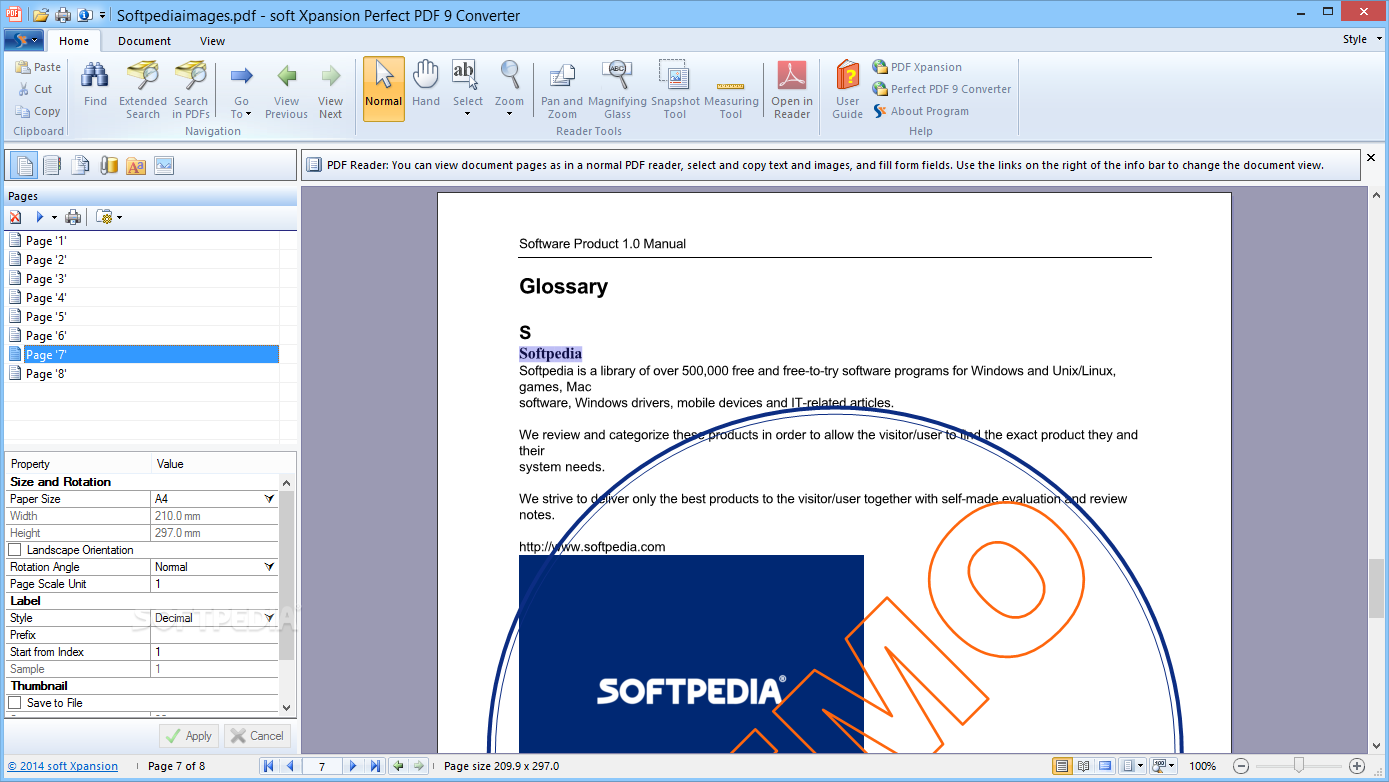Follow the 2014 soft Xpansion link
This screenshot has width=1389, height=782.
(63, 766)
